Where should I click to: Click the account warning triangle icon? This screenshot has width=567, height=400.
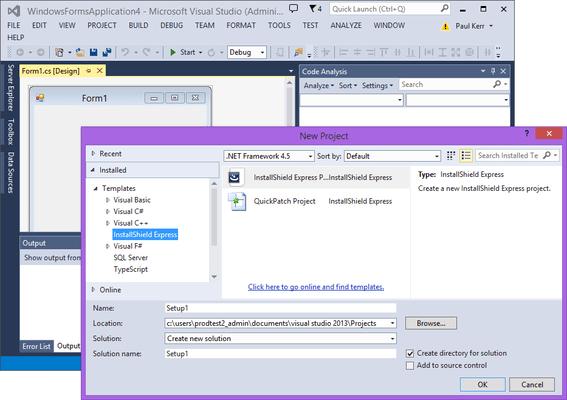[x=445, y=26]
